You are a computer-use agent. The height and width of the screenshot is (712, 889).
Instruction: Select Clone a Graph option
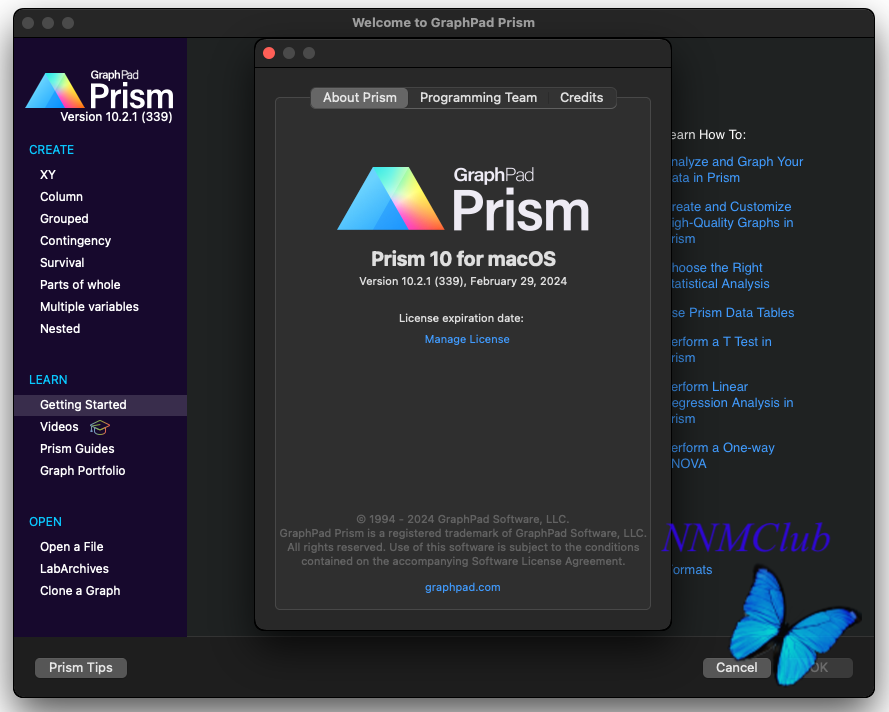pos(80,591)
